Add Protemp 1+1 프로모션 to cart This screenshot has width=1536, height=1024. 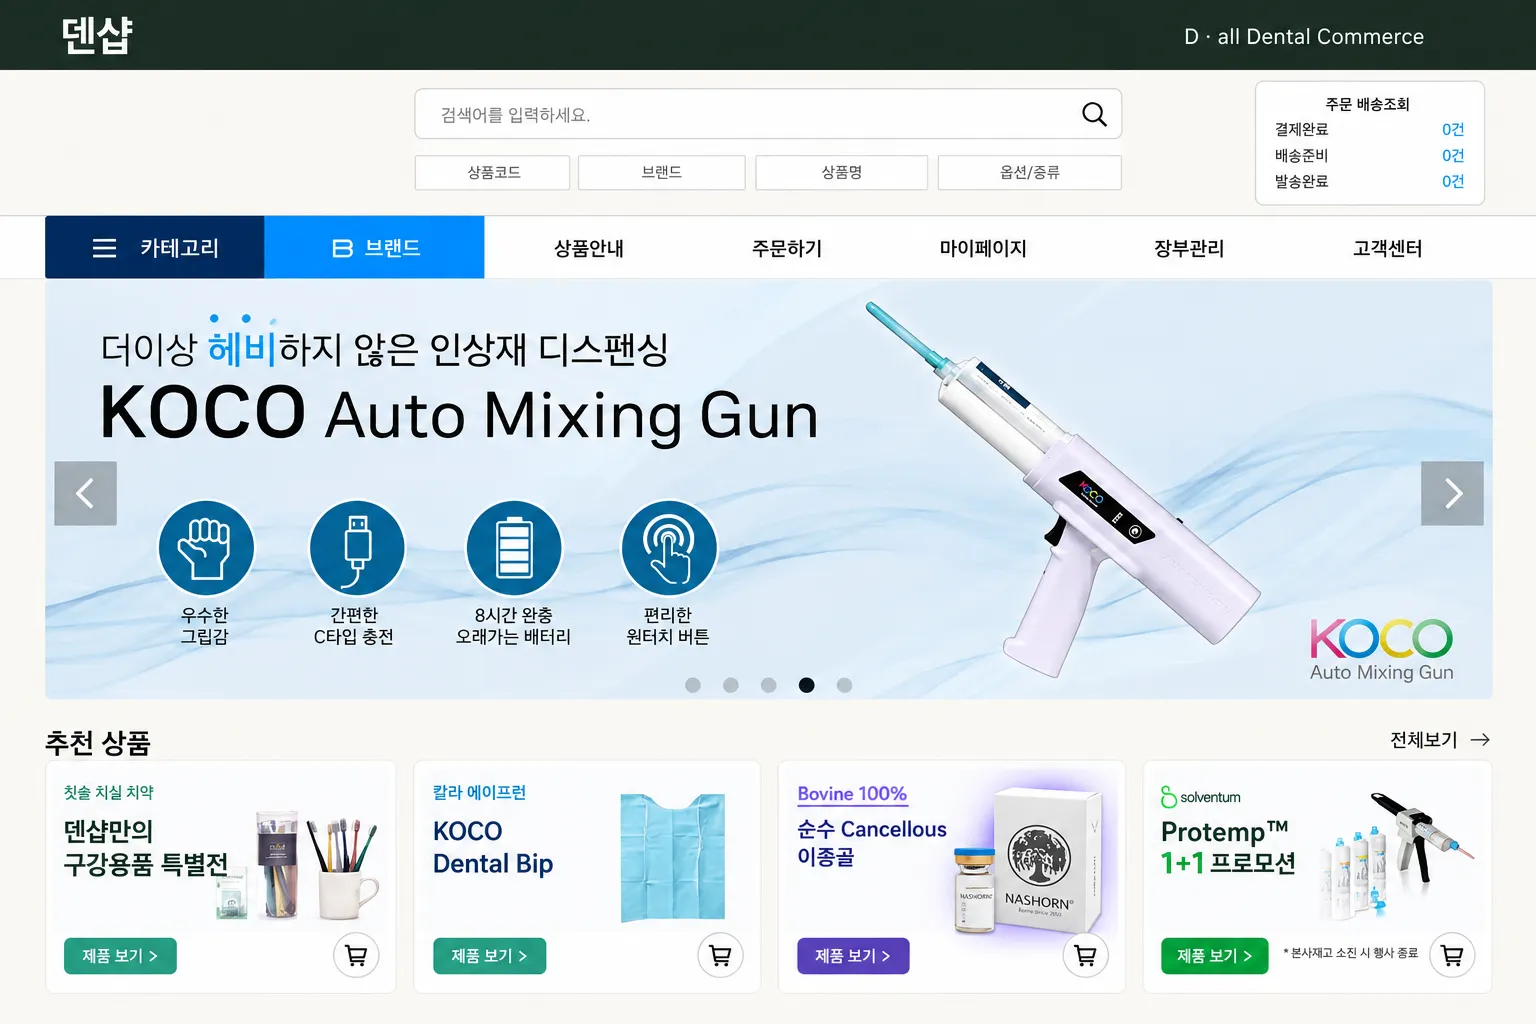coord(1452,955)
